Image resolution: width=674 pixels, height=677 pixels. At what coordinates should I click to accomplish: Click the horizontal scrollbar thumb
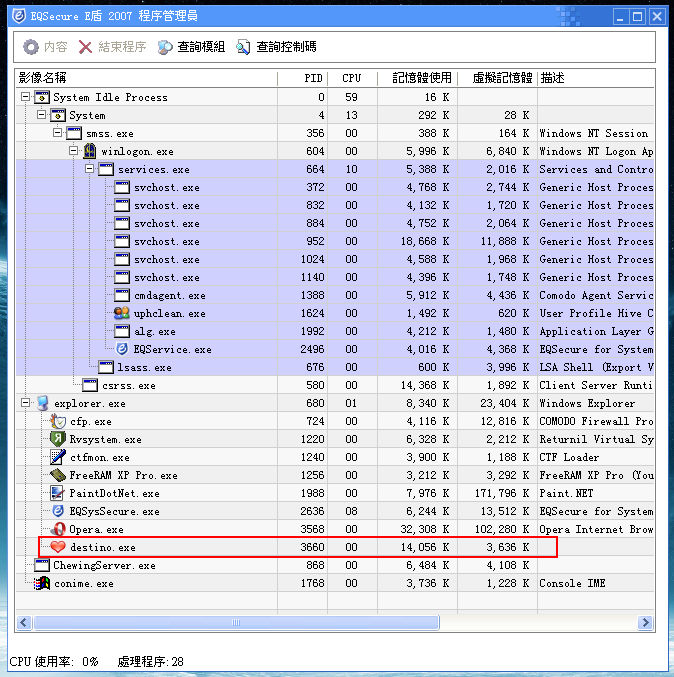[236, 622]
